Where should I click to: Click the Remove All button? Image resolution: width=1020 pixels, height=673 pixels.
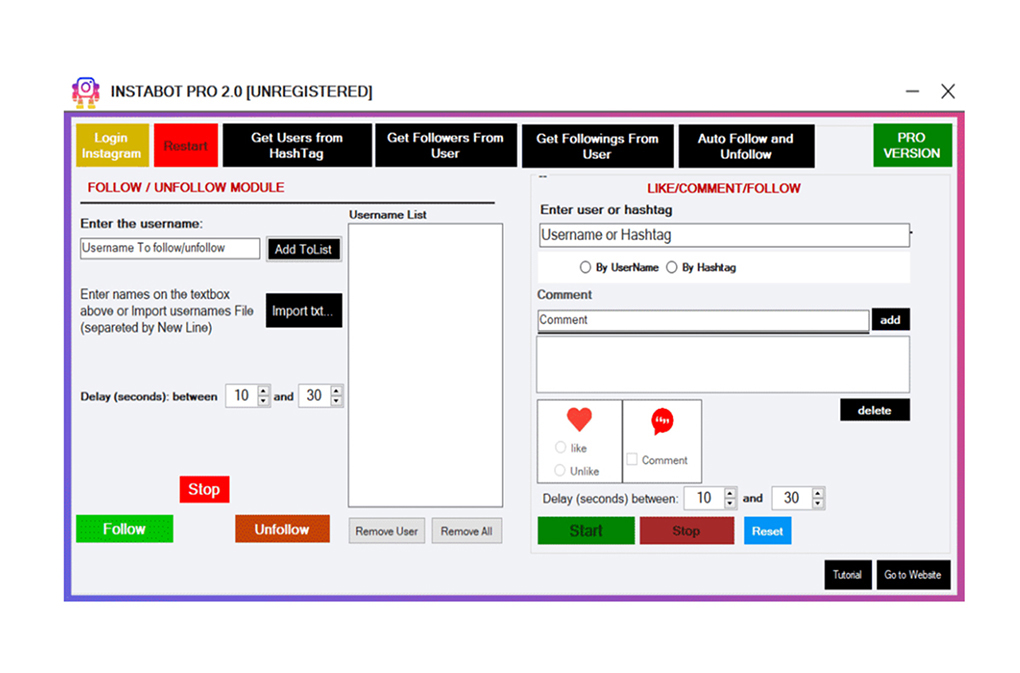[466, 531]
